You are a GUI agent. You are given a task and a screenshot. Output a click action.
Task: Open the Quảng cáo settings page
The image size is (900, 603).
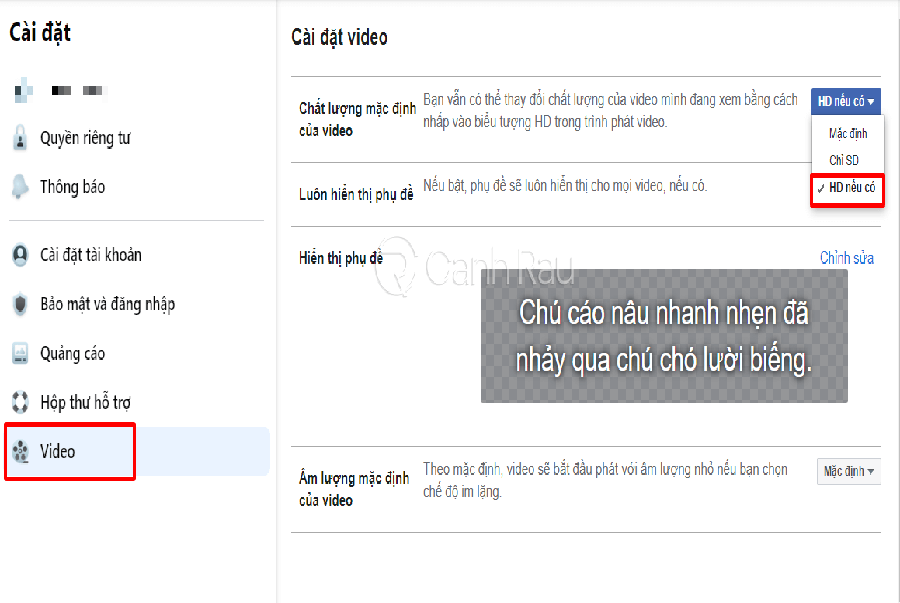[72, 353]
